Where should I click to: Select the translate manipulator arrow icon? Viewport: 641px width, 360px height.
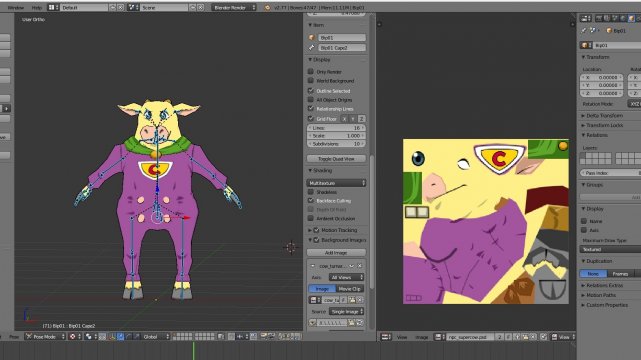tap(121, 337)
